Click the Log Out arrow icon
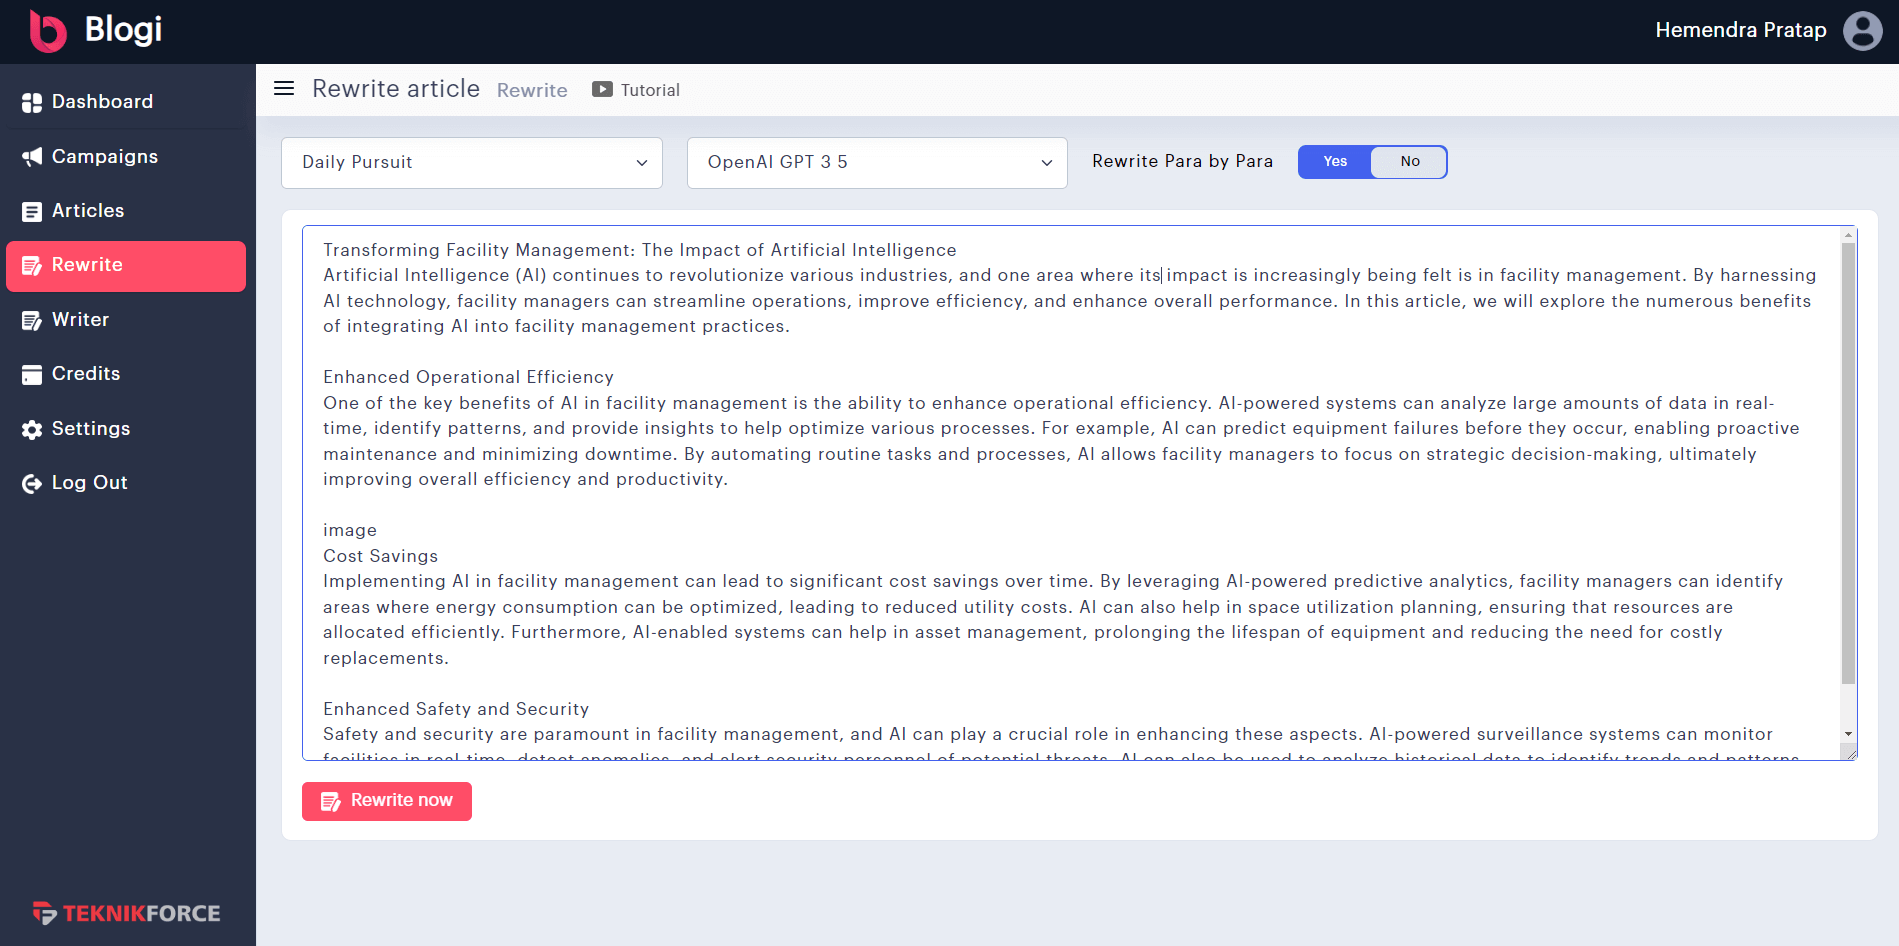Screen dimensions: 1899x946 click(x=32, y=483)
